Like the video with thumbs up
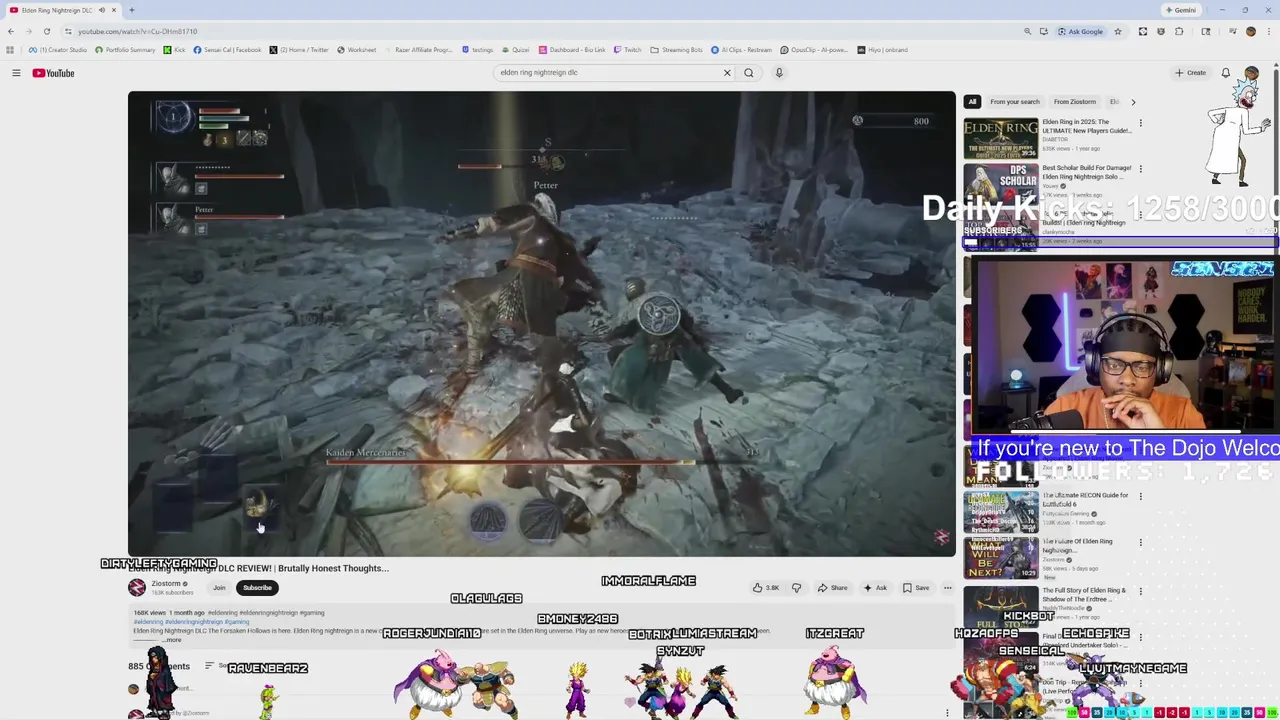The image size is (1280, 720). pos(766,588)
